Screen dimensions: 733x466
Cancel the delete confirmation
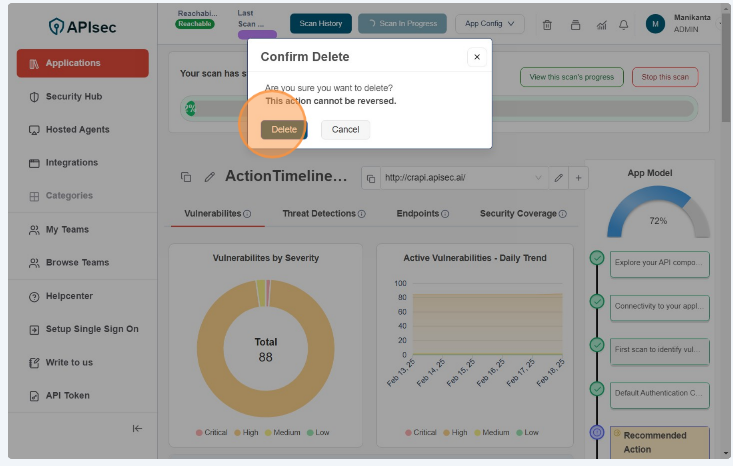pyautogui.click(x=345, y=130)
